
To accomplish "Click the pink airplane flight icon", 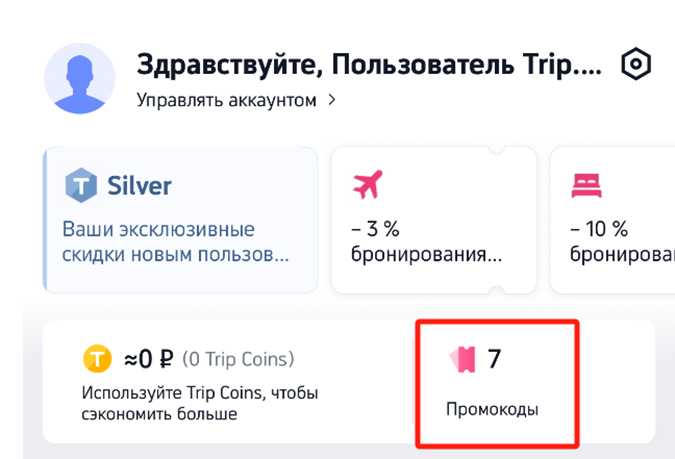I will tap(368, 184).
